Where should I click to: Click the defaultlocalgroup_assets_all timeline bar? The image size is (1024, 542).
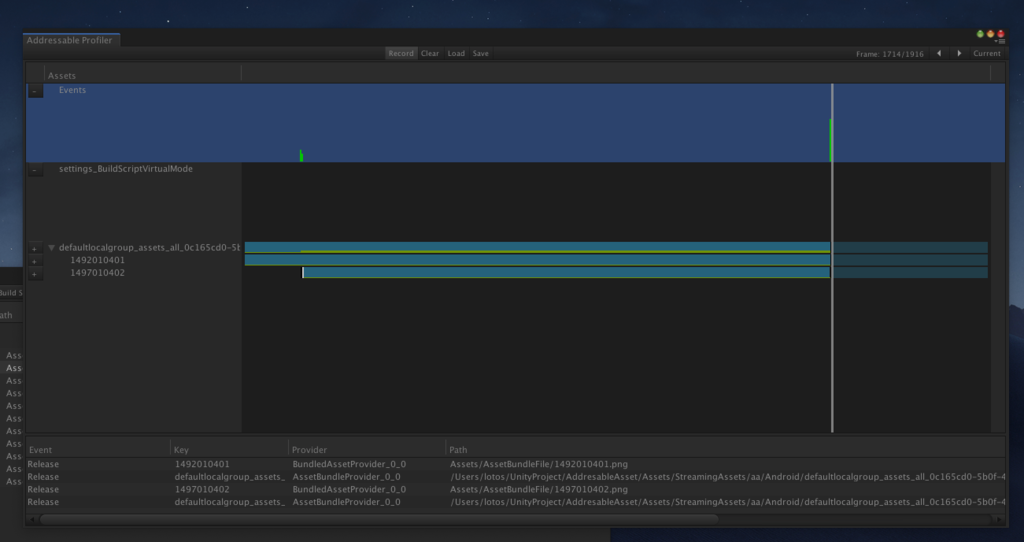click(x=537, y=247)
